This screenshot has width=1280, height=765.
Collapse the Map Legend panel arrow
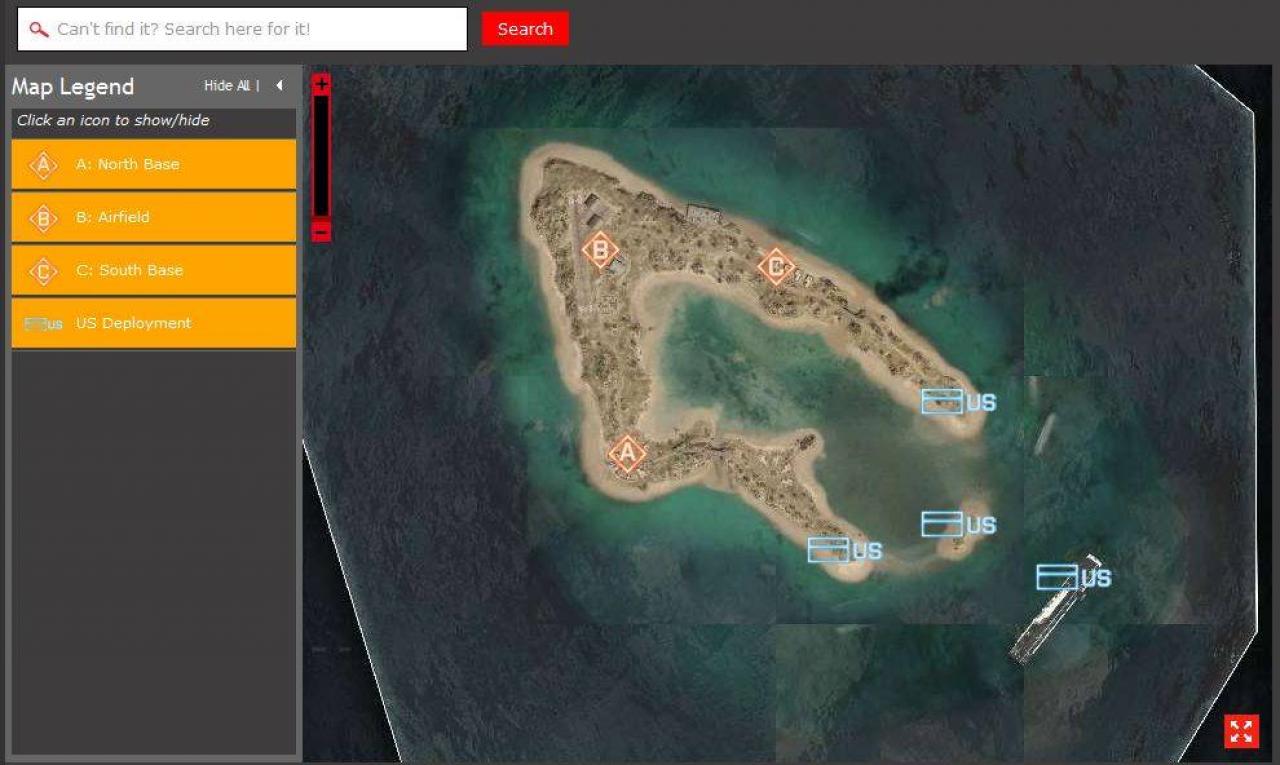click(279, 86)
